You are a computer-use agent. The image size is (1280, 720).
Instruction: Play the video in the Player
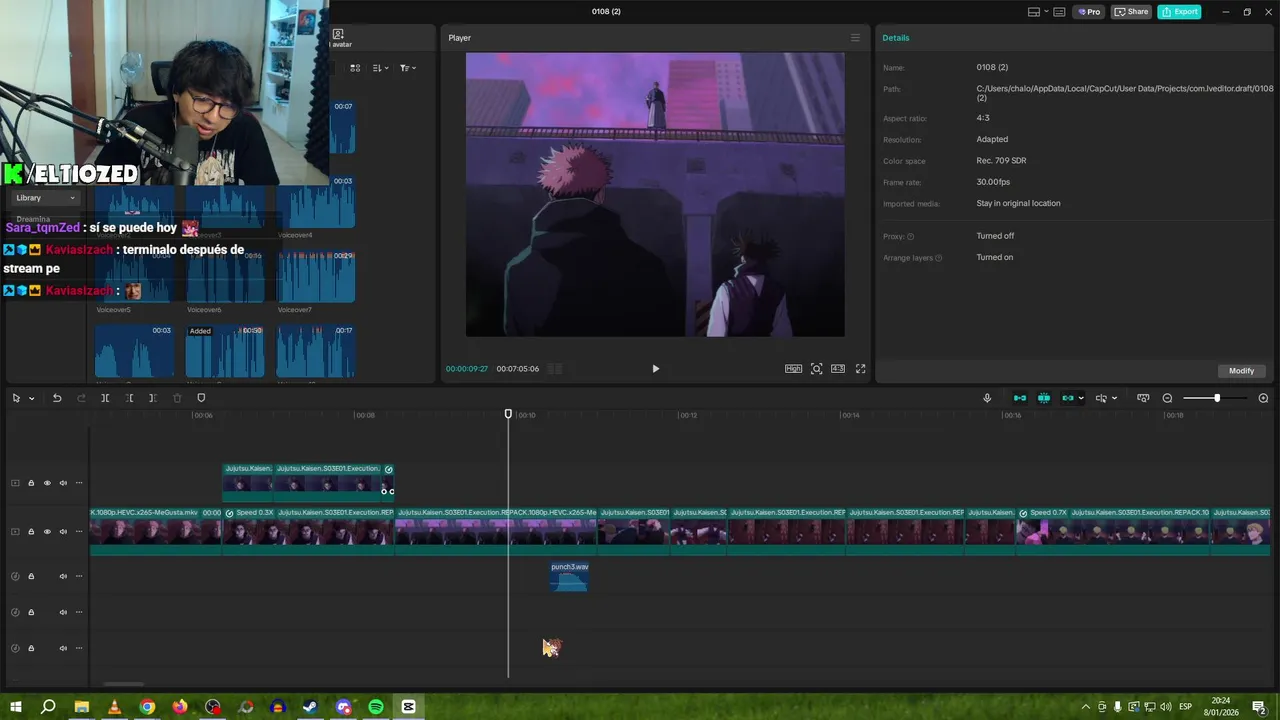pyautogui.click(x=656, y=369)
